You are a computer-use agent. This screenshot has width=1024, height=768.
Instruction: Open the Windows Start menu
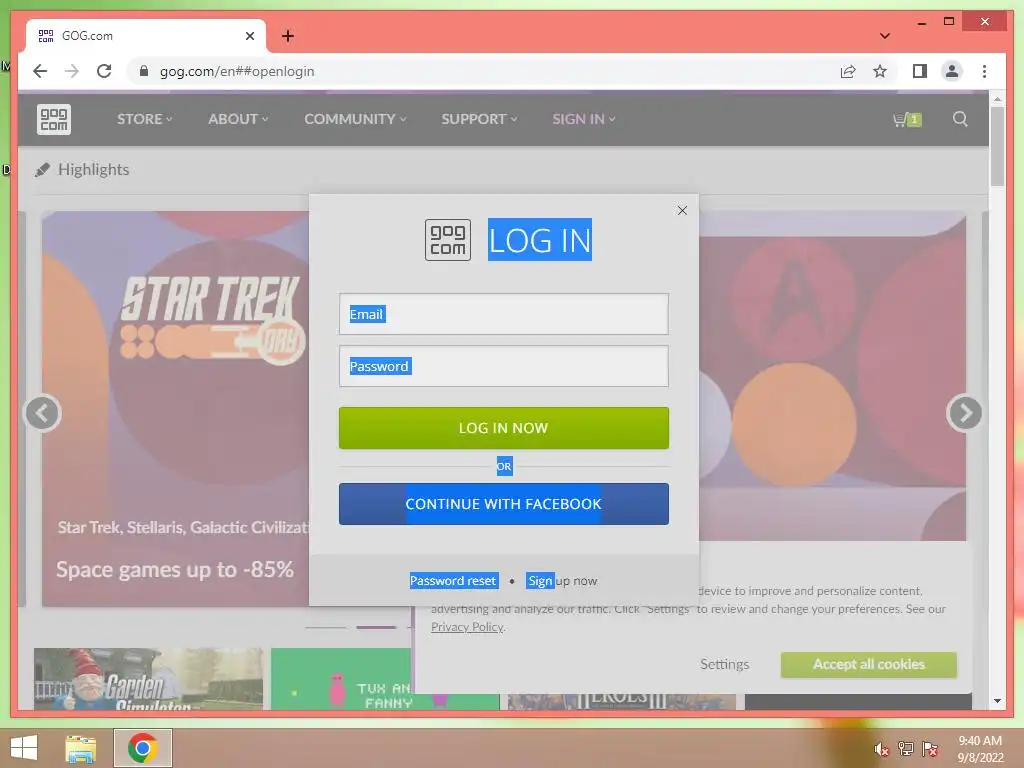[24, 748]
